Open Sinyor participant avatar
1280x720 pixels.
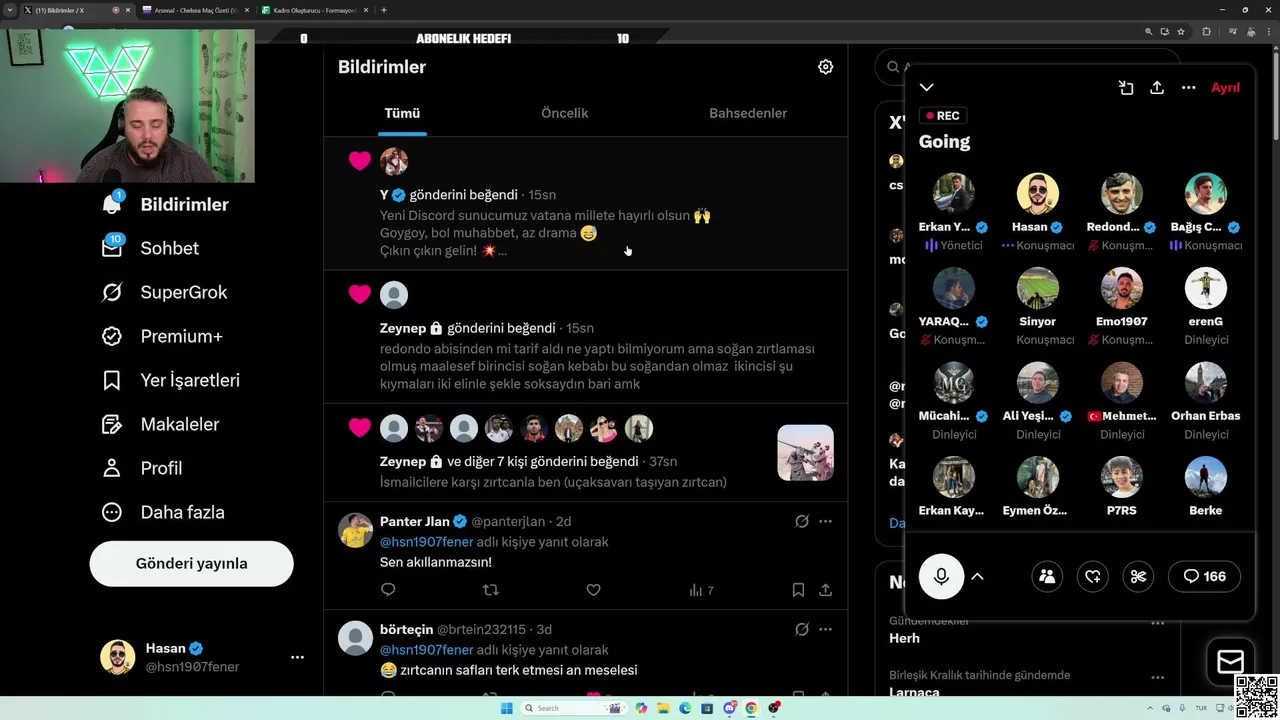1037,288
